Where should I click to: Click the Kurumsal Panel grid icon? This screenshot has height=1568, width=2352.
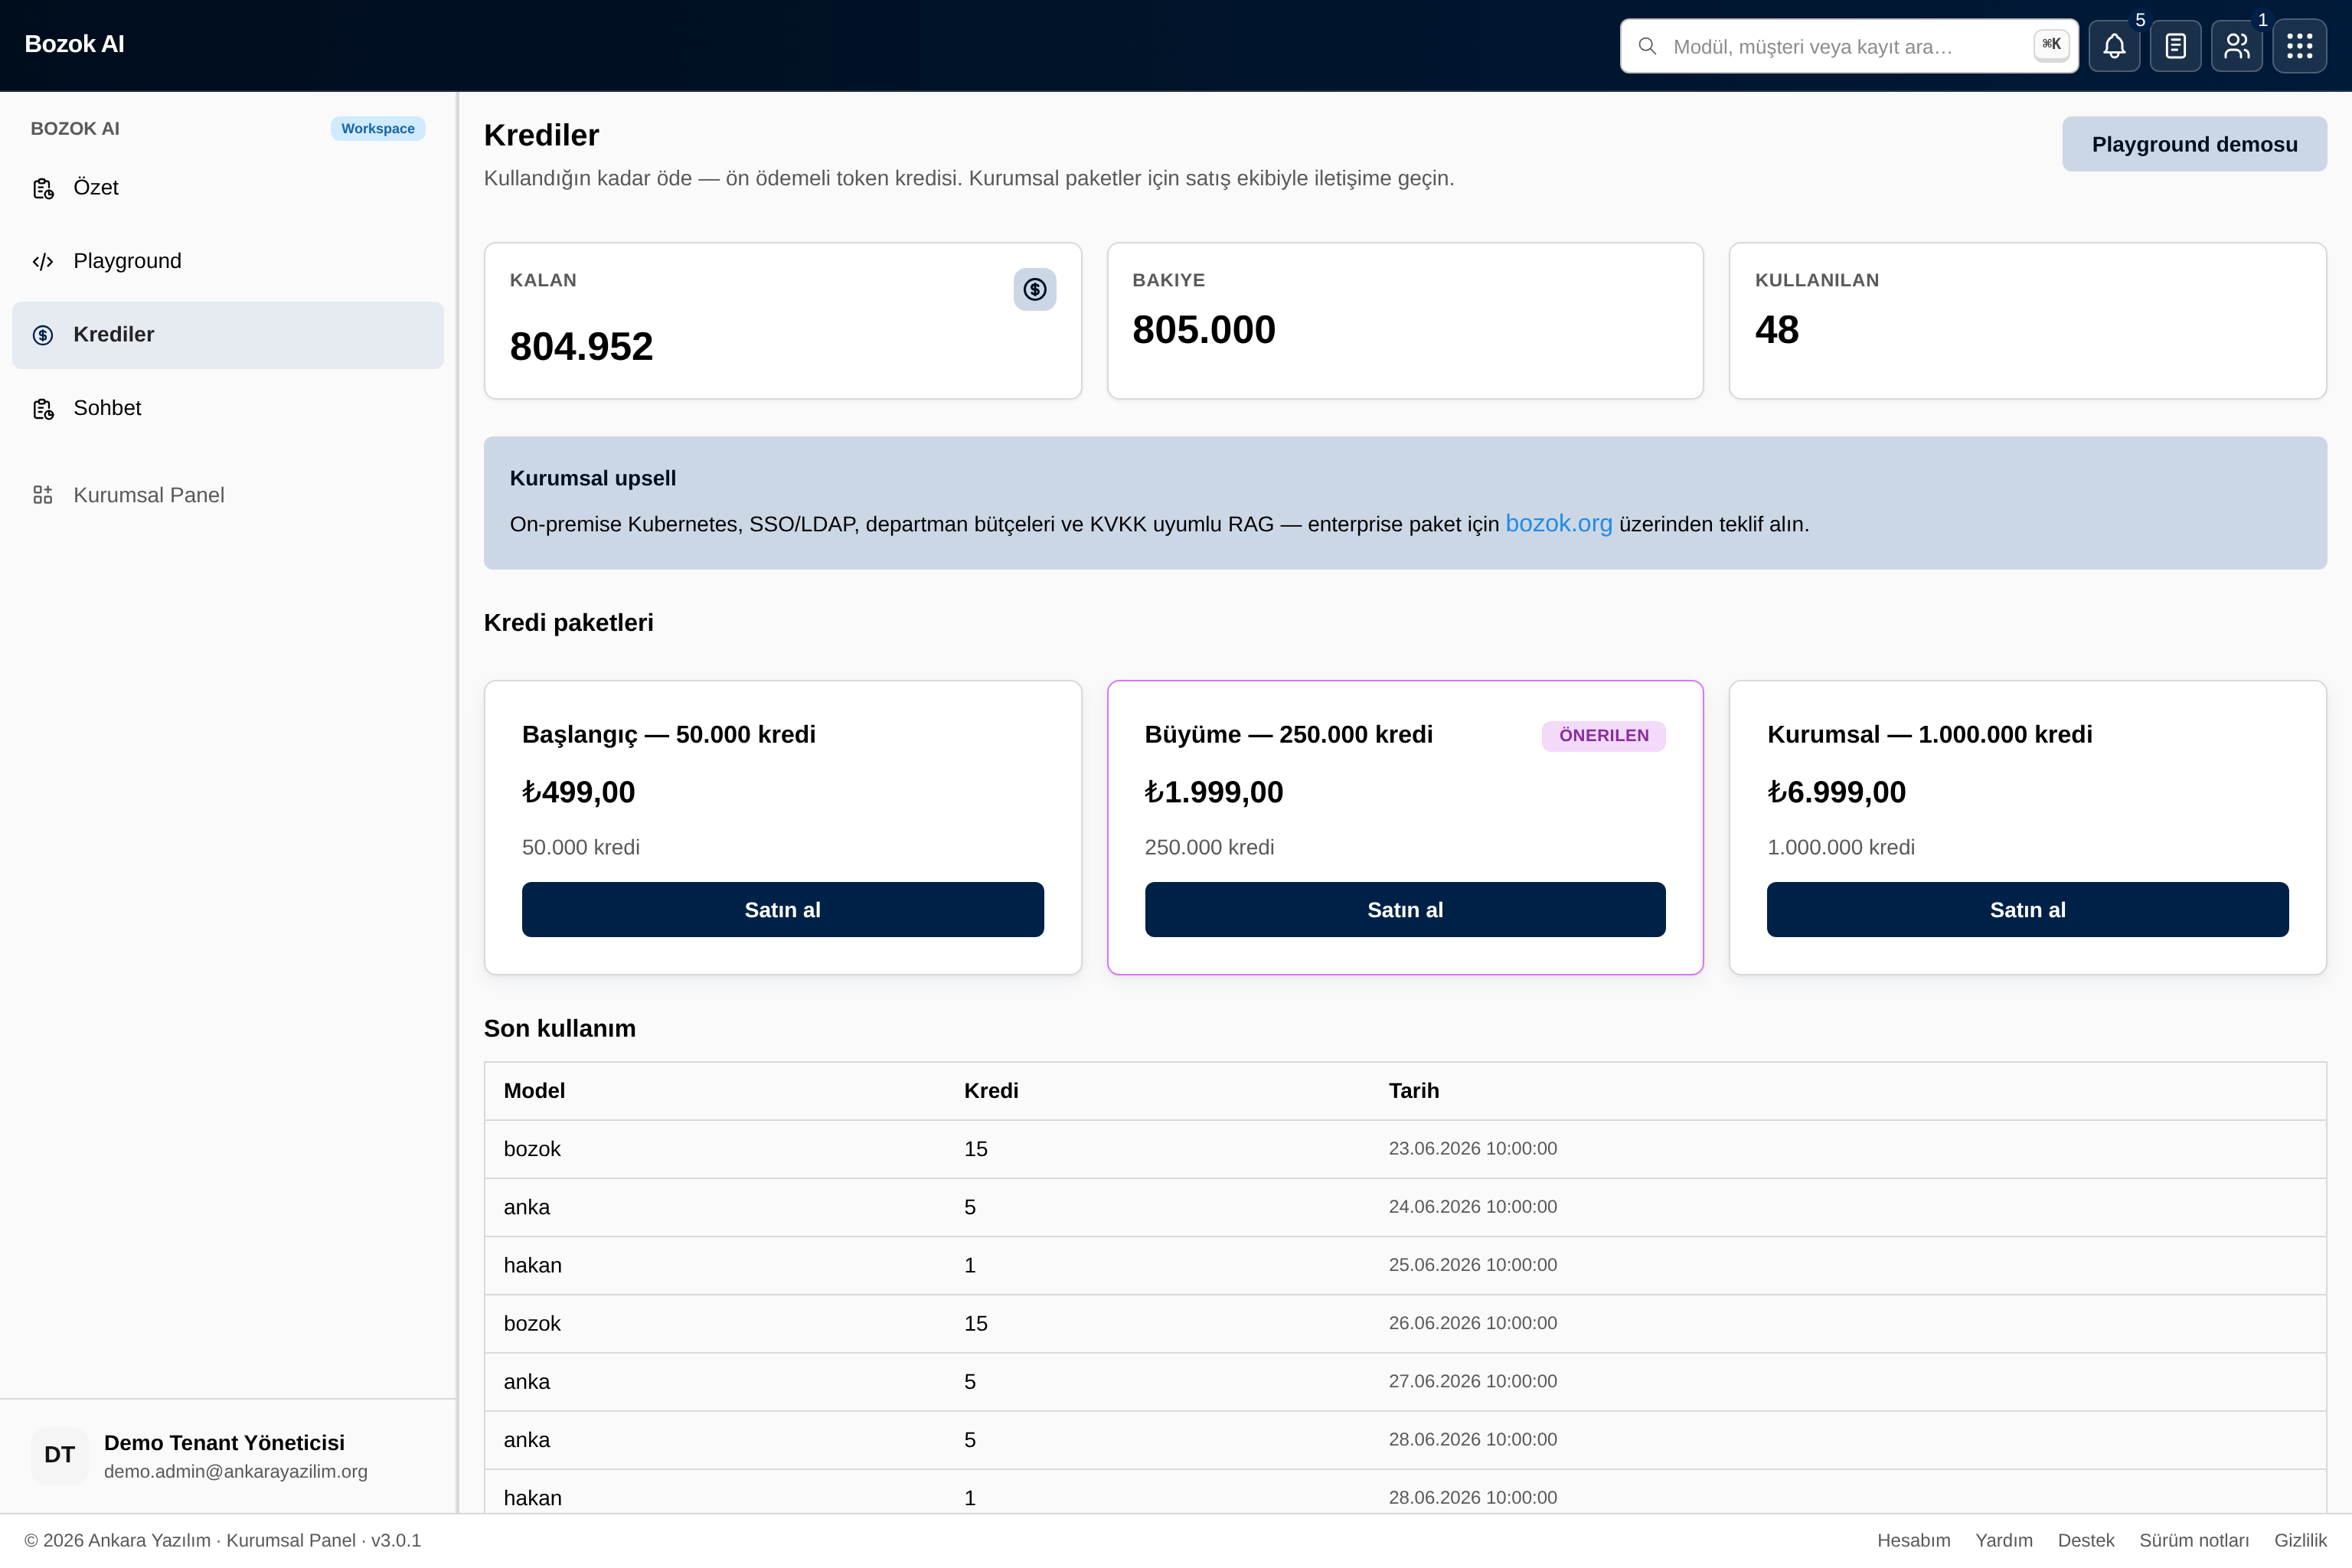tap(43, 495)
